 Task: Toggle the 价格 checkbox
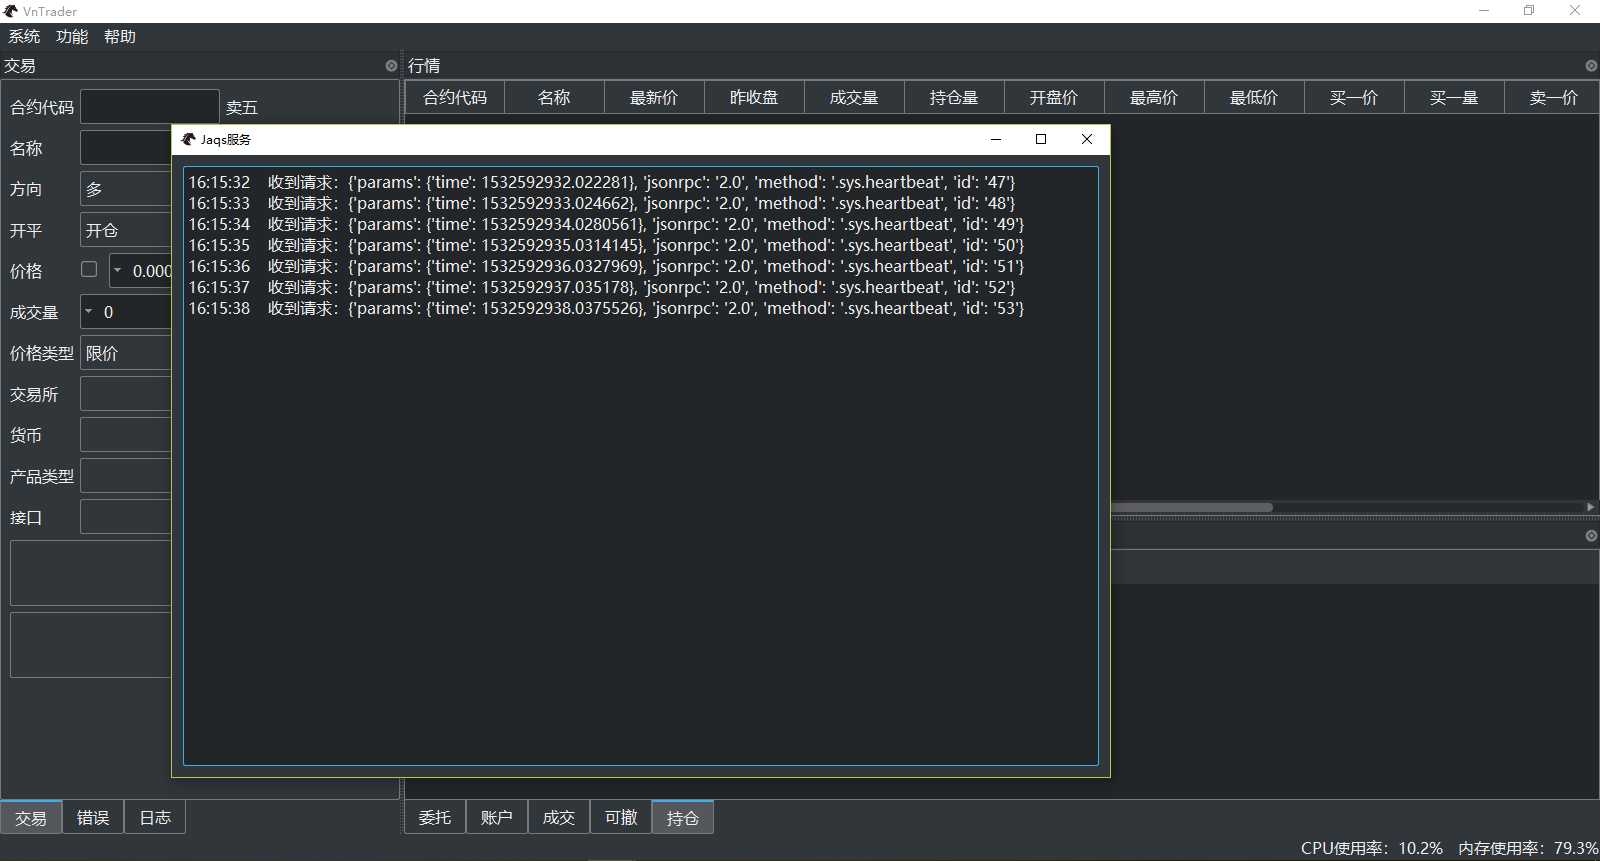click(89, 269)
